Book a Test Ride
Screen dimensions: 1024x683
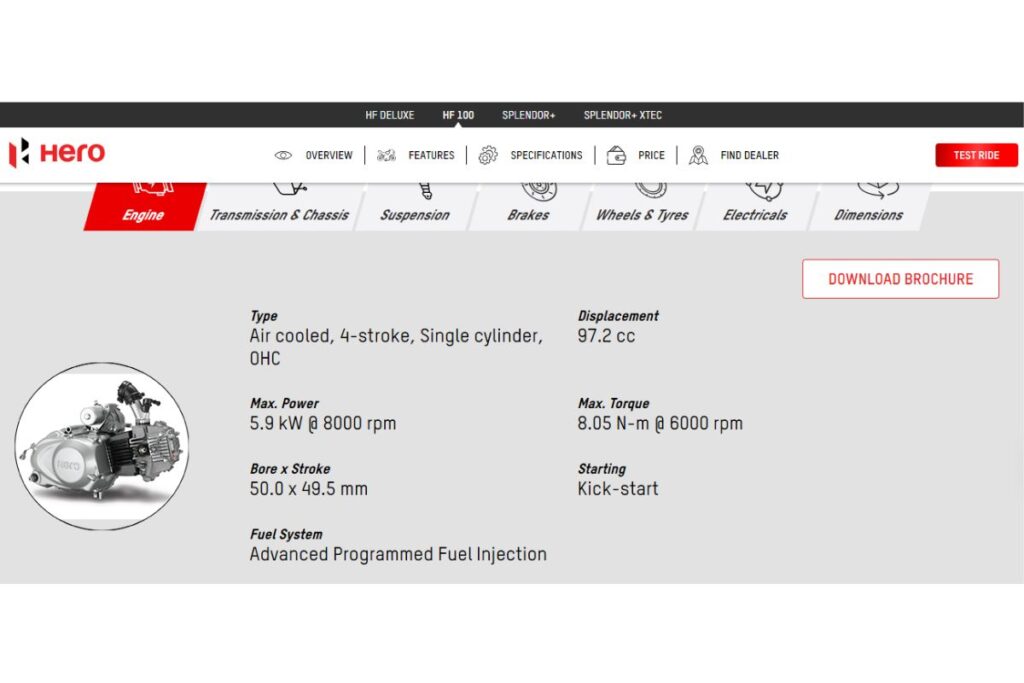pyautogui.click(x=976, y=155)
